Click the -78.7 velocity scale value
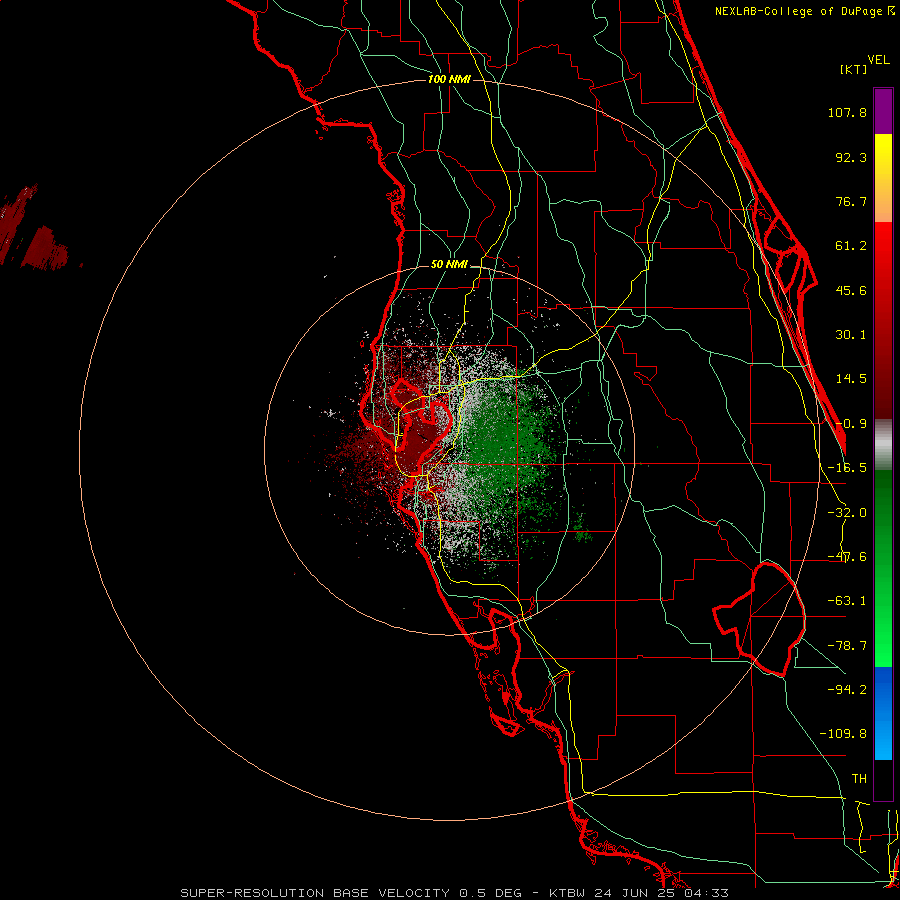The image size is (900, 900). pyautogui.click(x=847, y=646)
